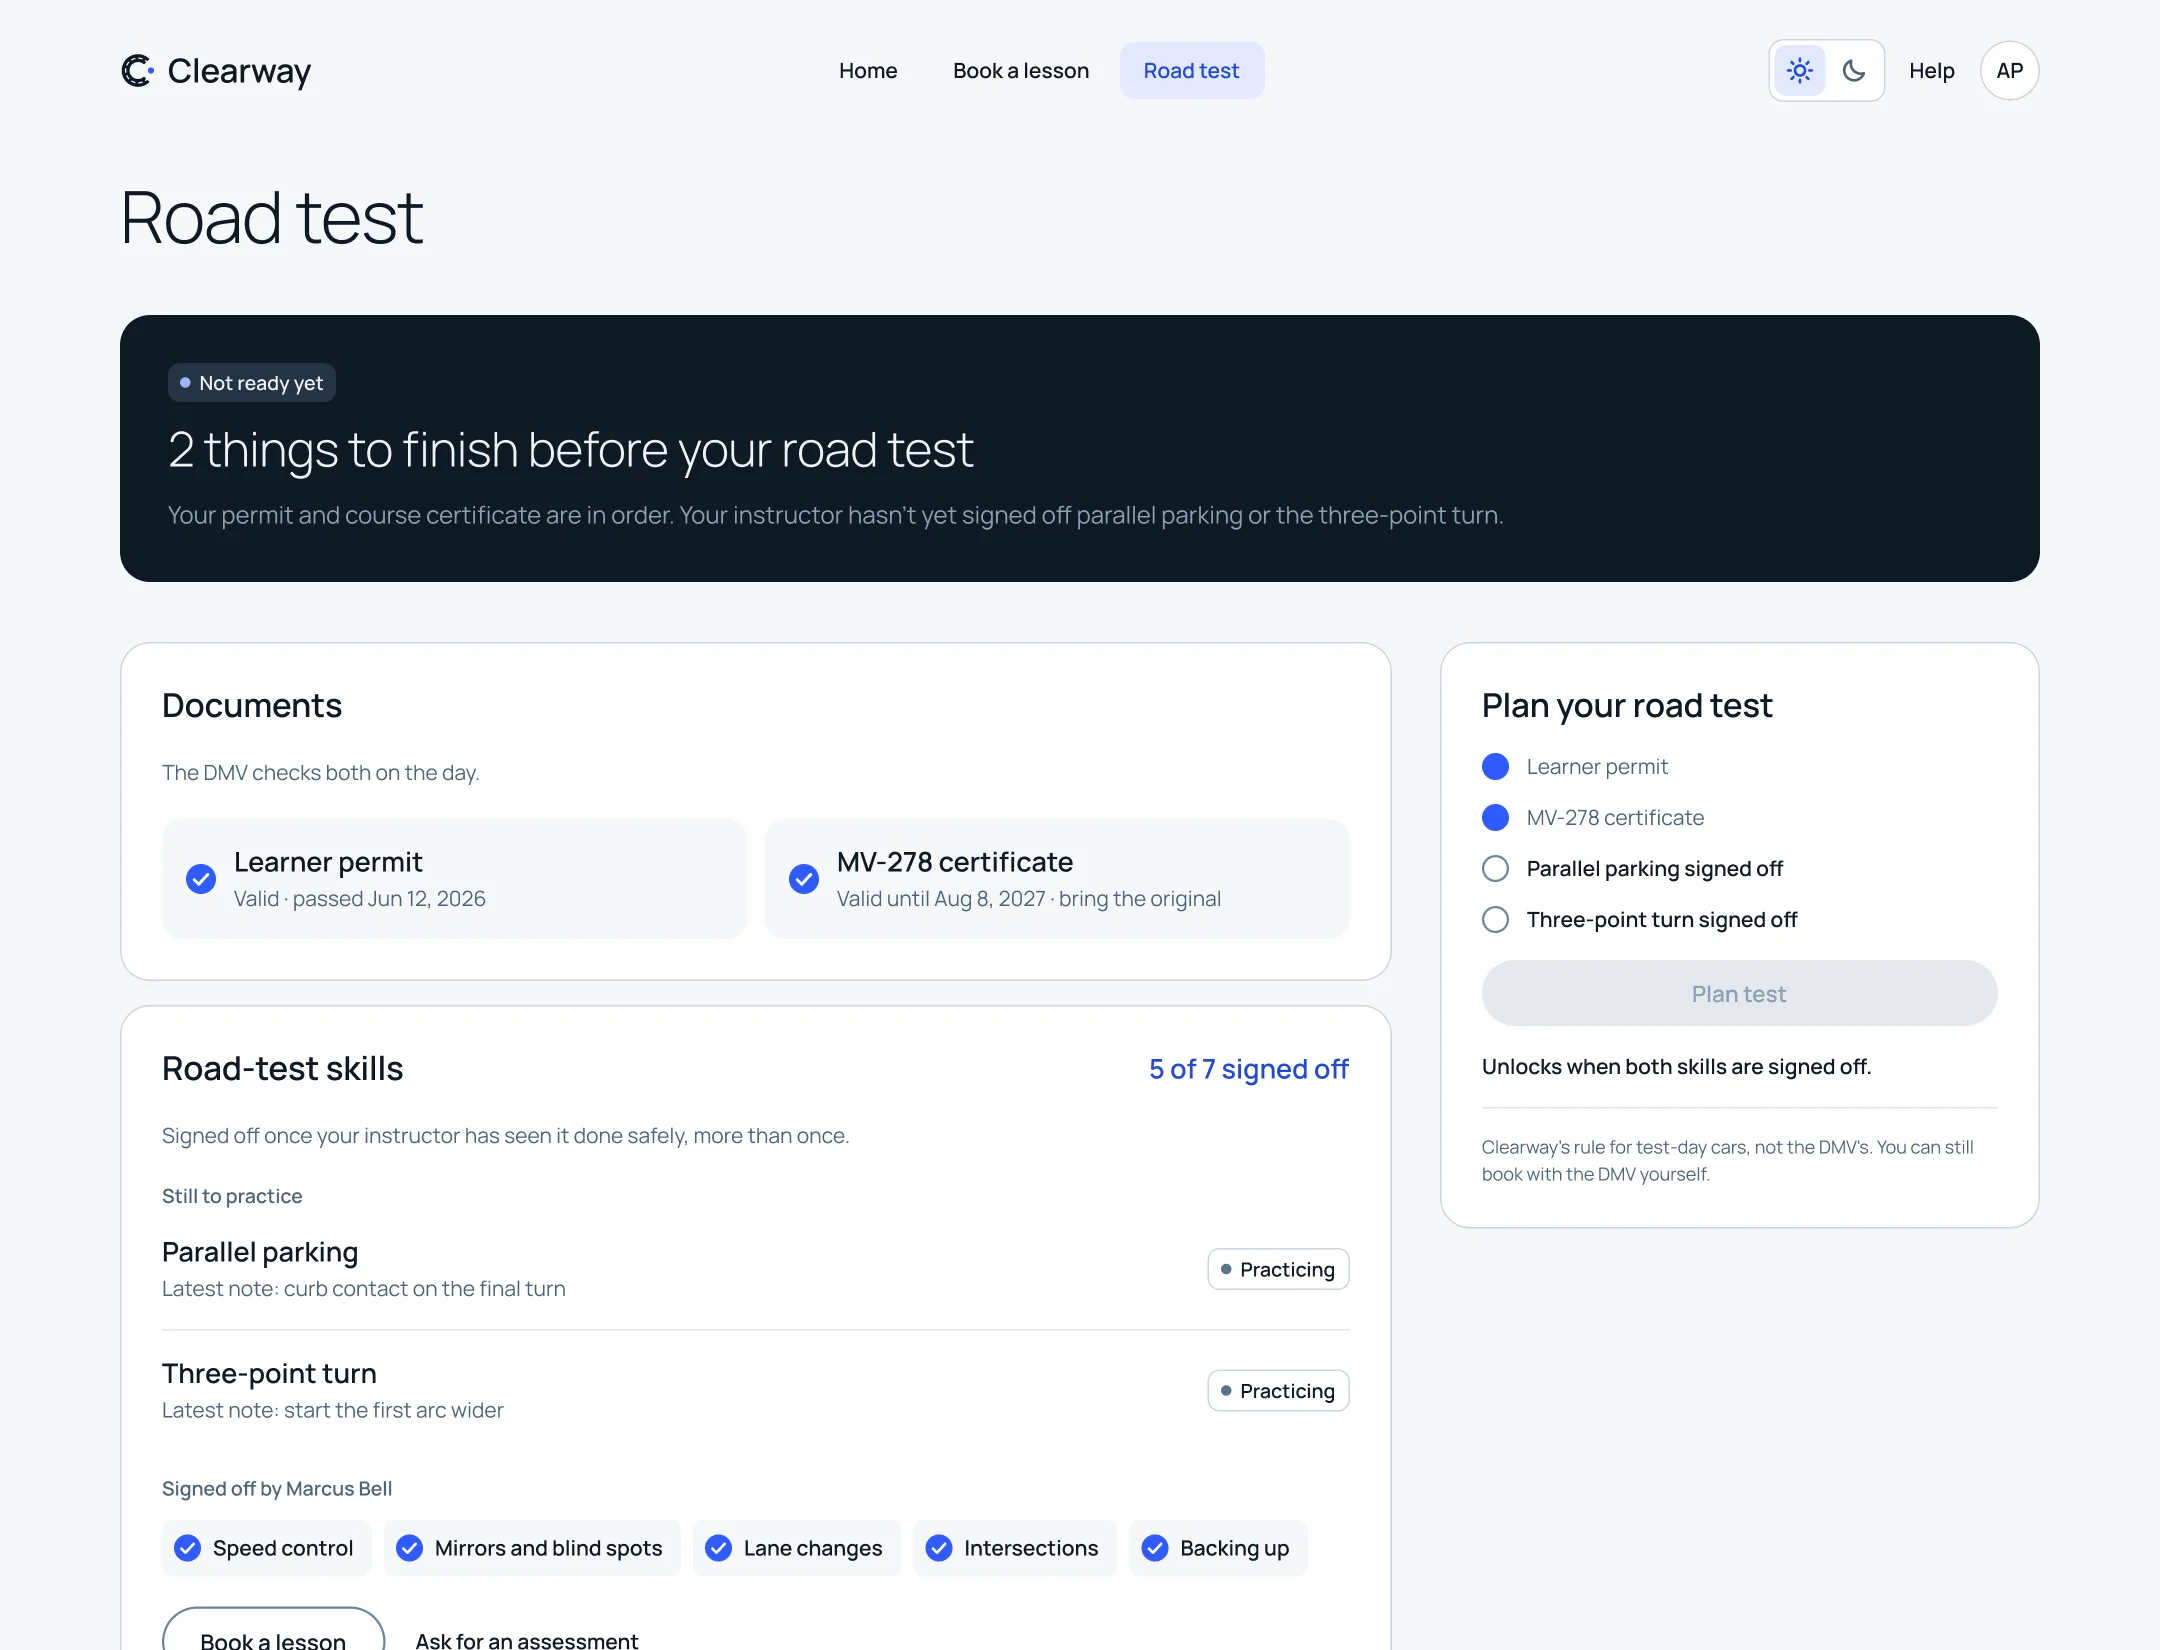The image size is (2160, 1650).
Task: Click the Plan your road test heading
Action: point(1627,706)
